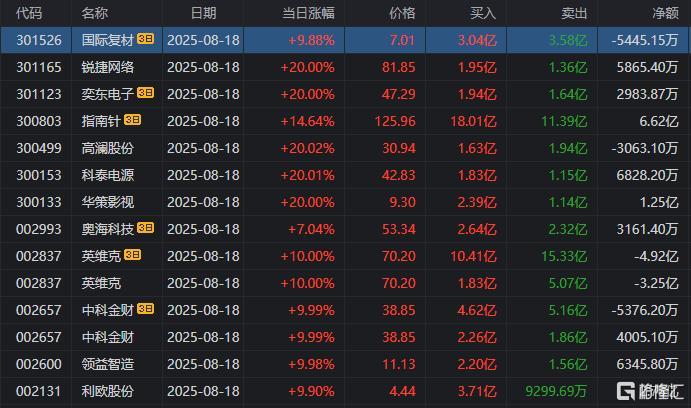
Task: Sort by the 买入 column header
Action: point(483,13)
